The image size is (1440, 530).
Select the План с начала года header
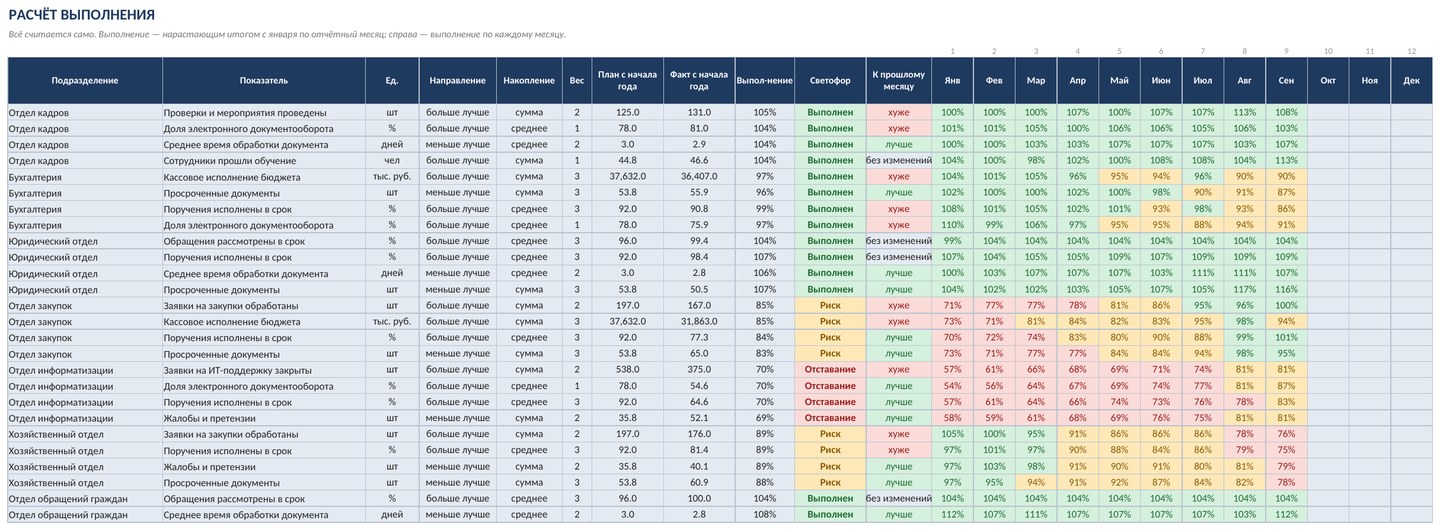(x=627, y=80)
